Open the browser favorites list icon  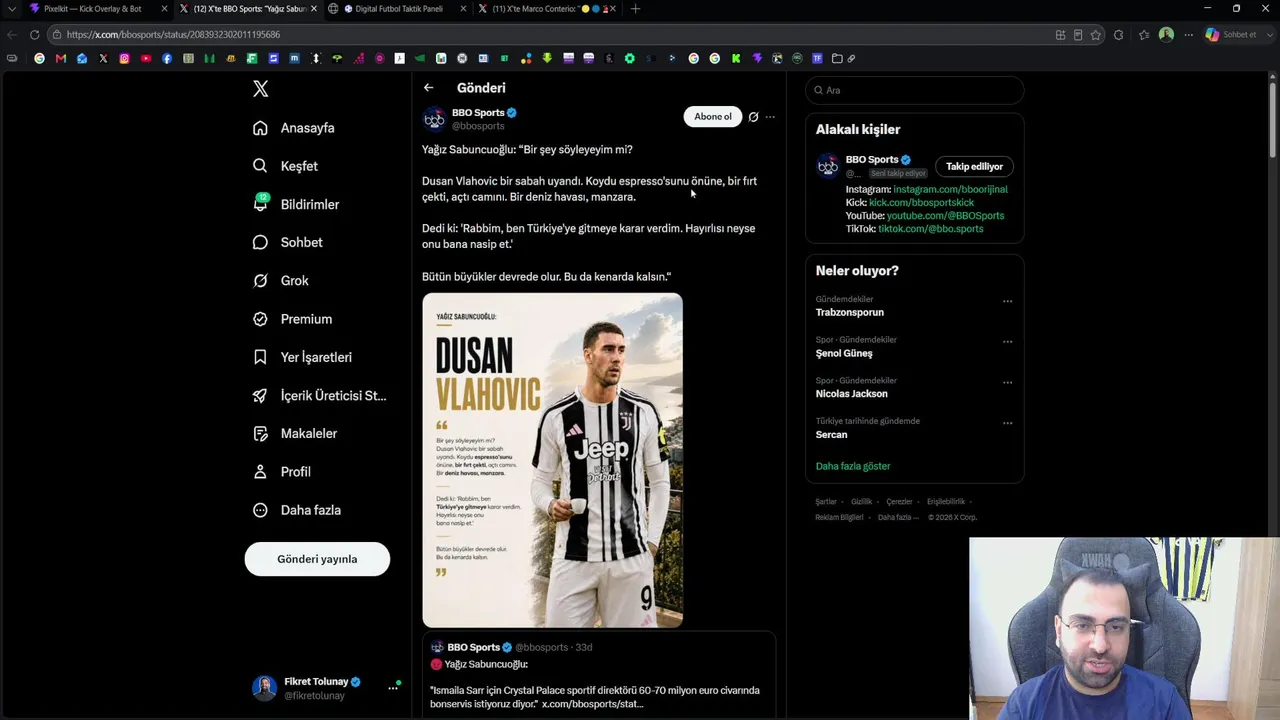1144,35
